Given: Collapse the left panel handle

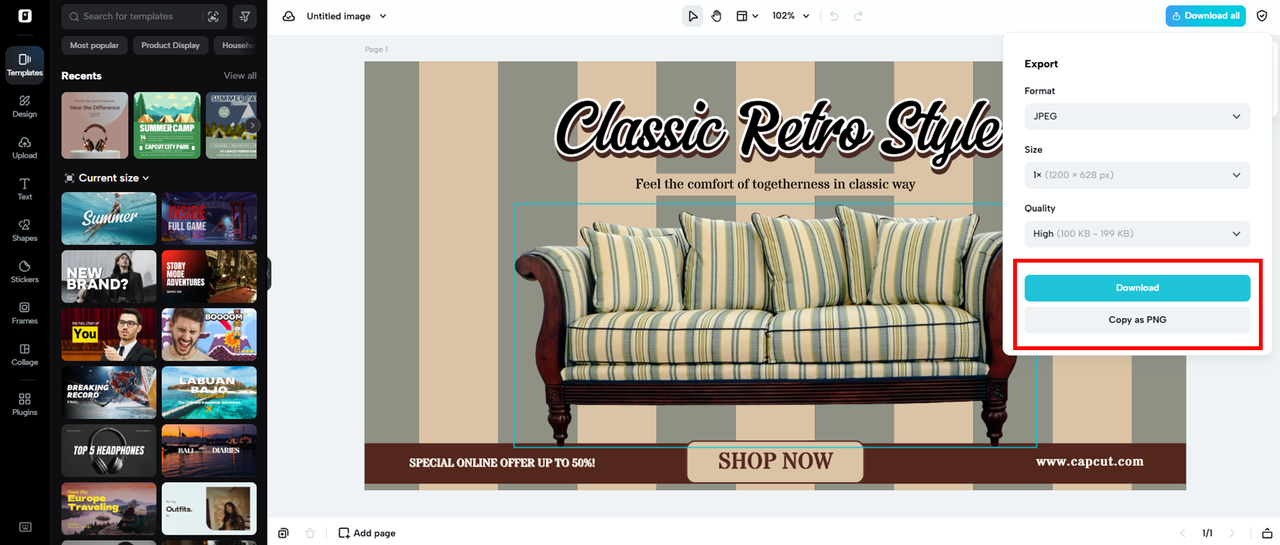Looking at the screenshot, I should [x=269, y=274].
